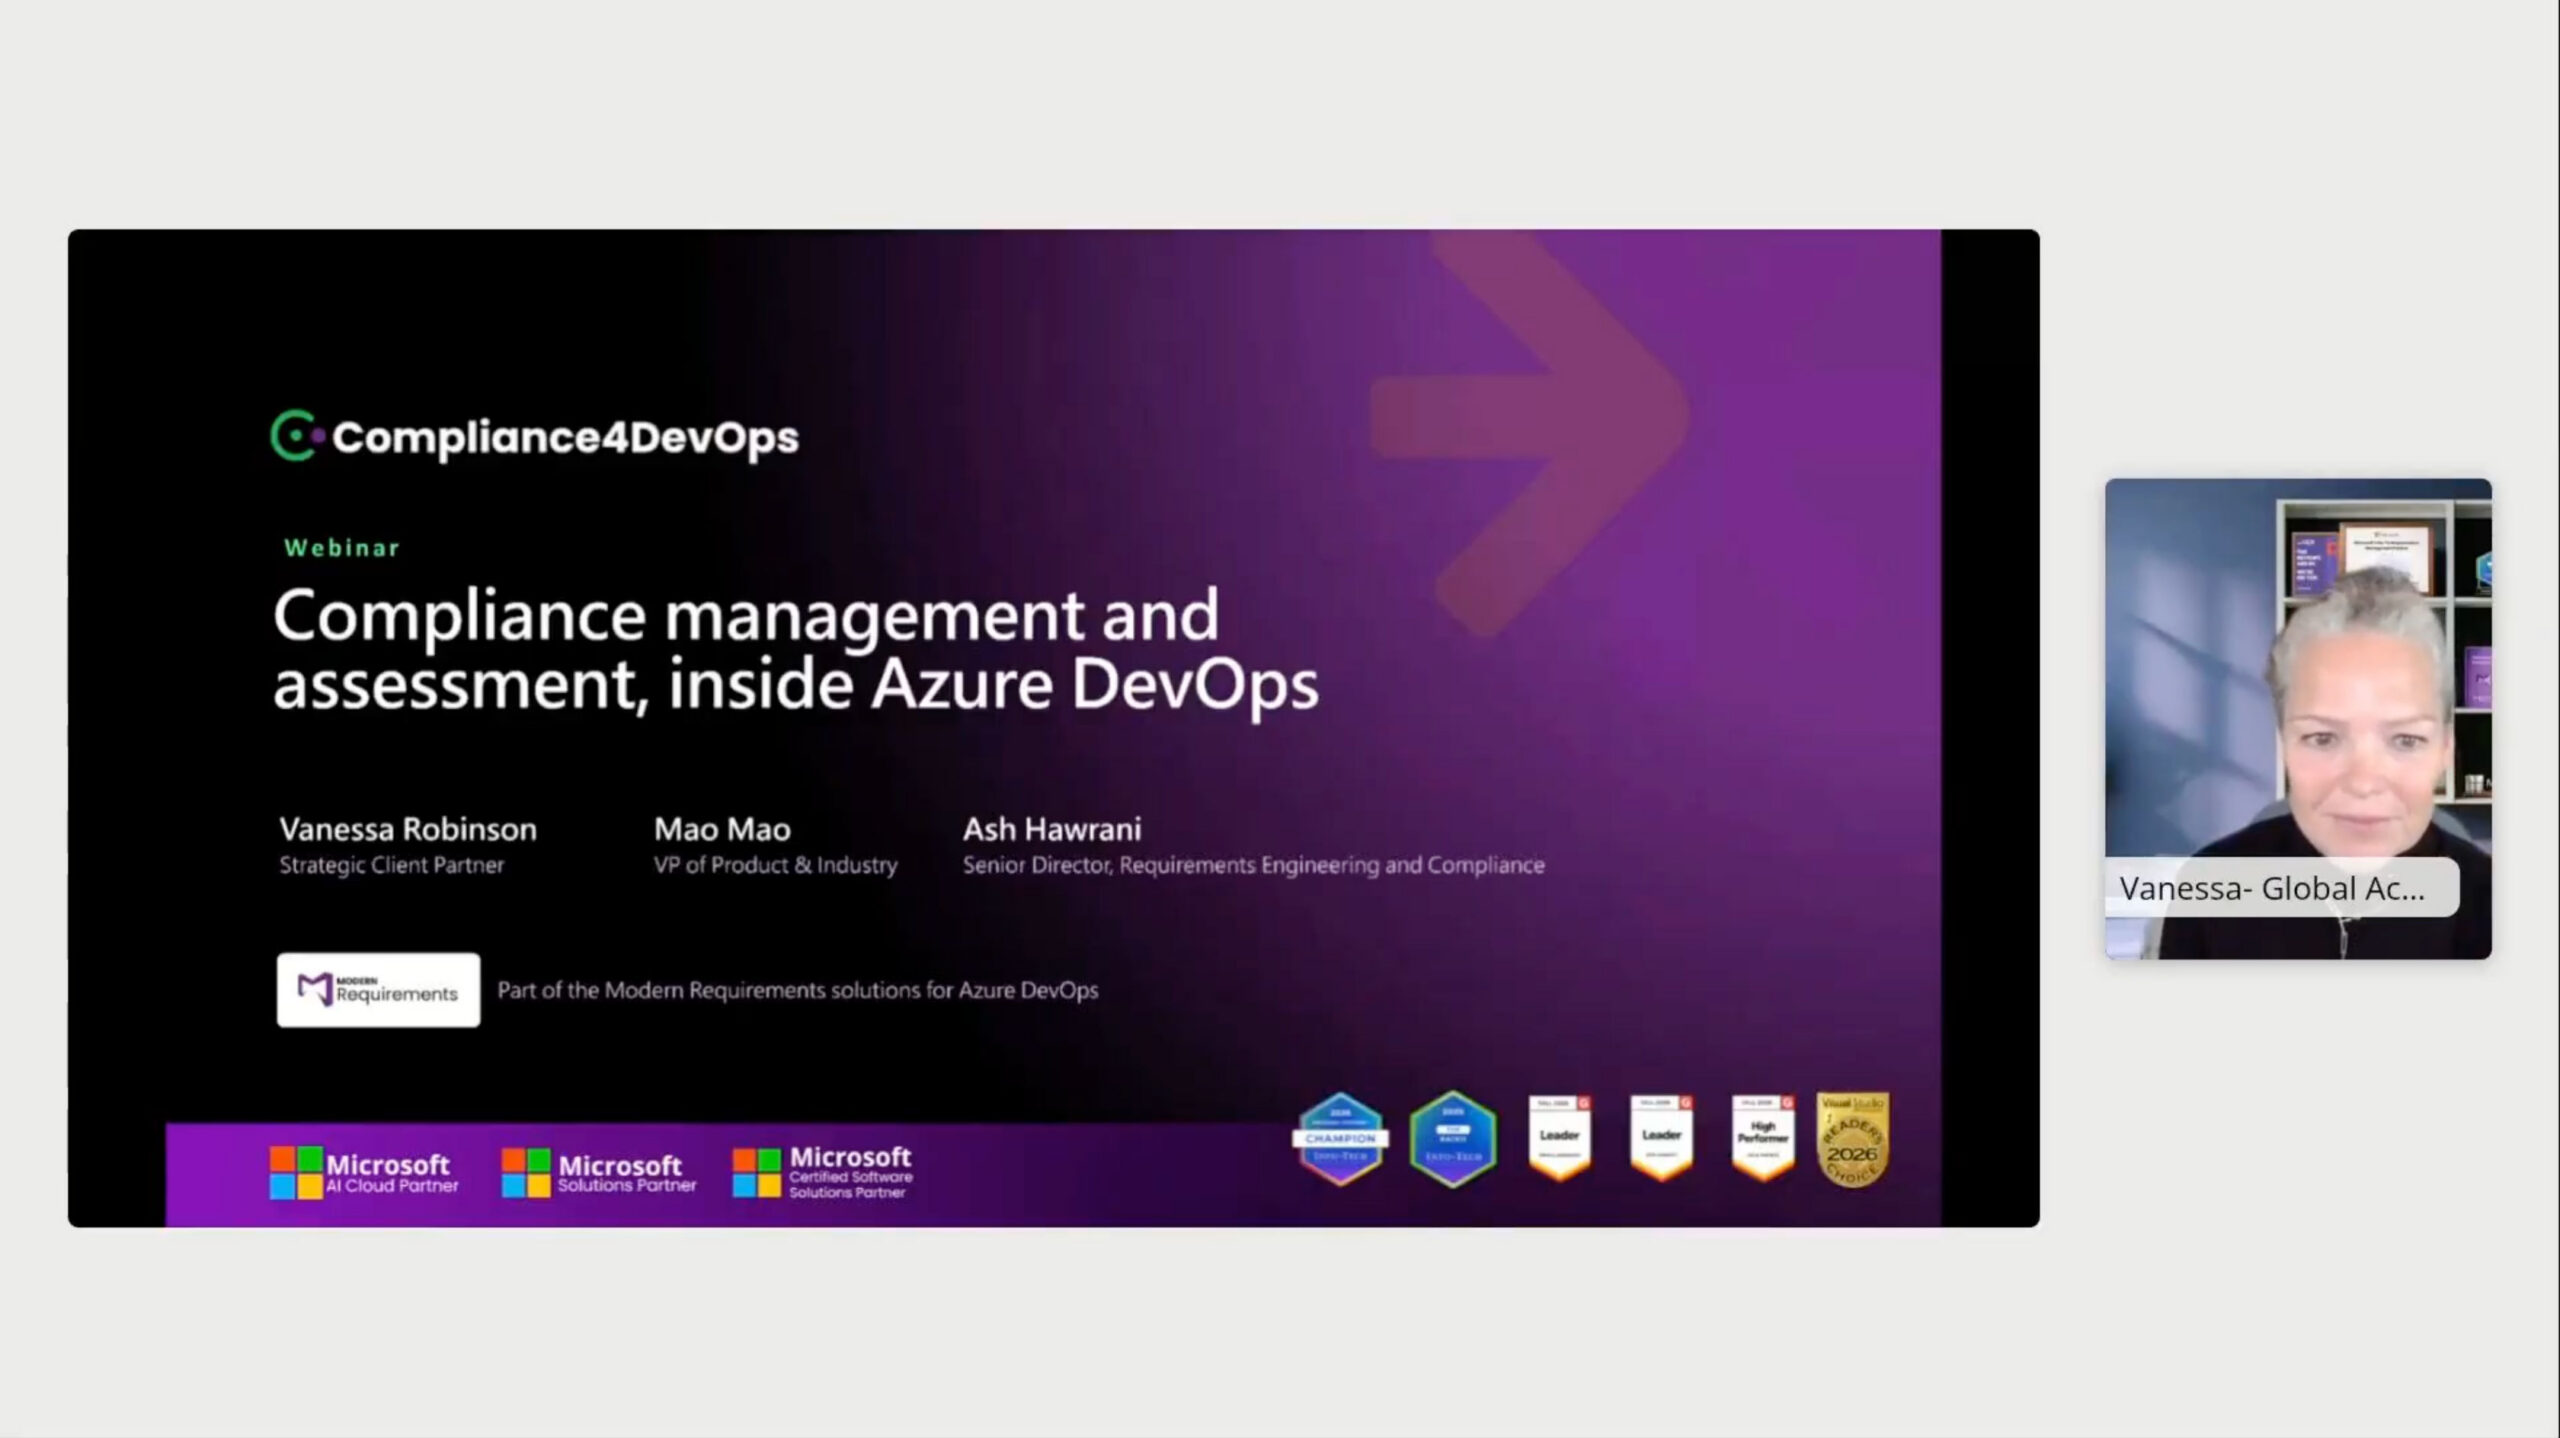Click the Modern Requirements logo box

(x=378, y=990)
